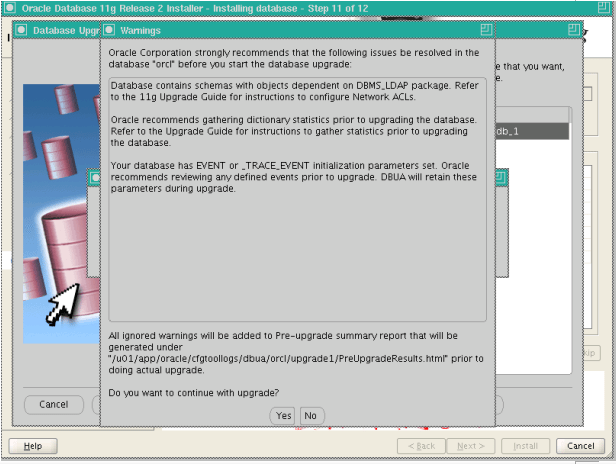Click Oracle installer window maximize icon
The image size is (616, 464).
coord(603,7)
